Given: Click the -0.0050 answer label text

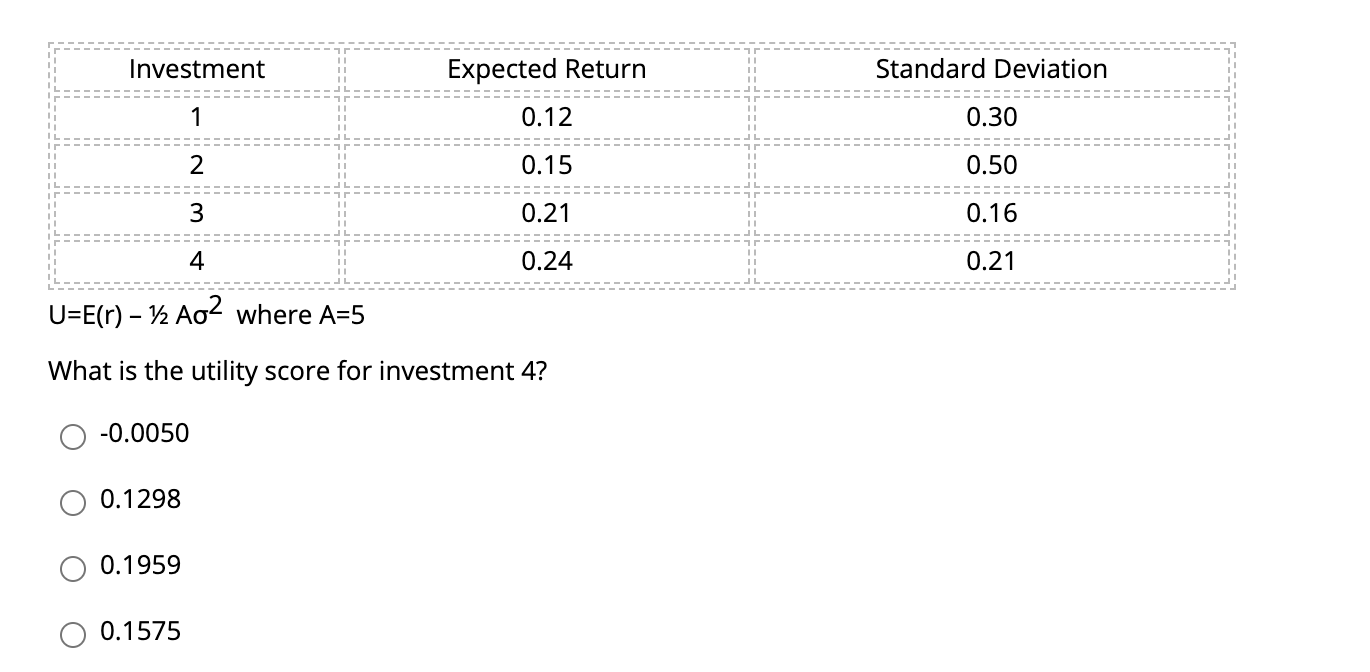Looking at the screenshot, I should coord(143,433).
